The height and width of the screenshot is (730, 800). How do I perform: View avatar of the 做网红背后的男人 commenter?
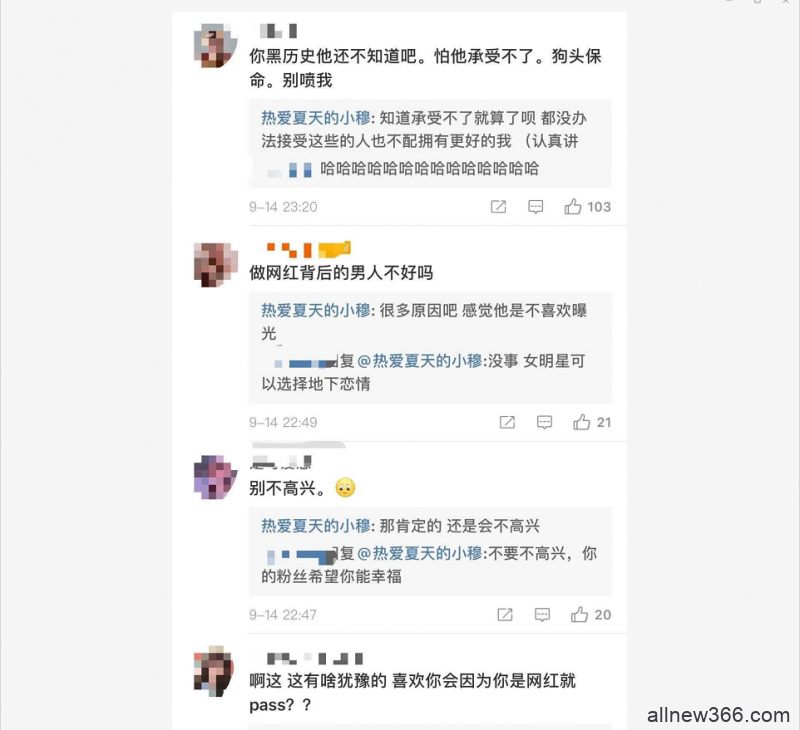[215, 265]
